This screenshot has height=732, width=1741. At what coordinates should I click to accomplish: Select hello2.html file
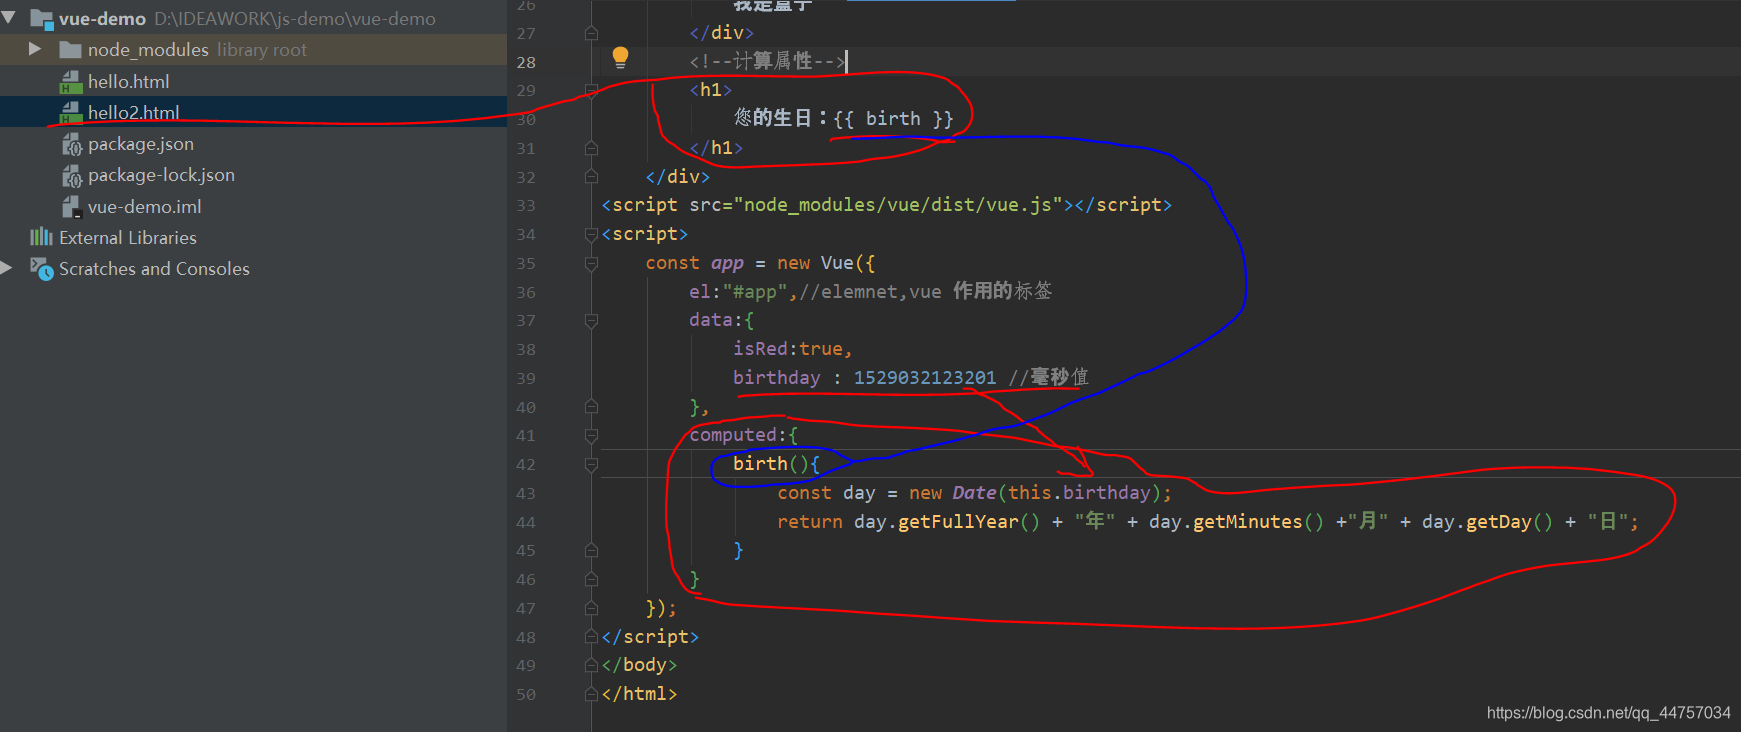click(133, 112)
